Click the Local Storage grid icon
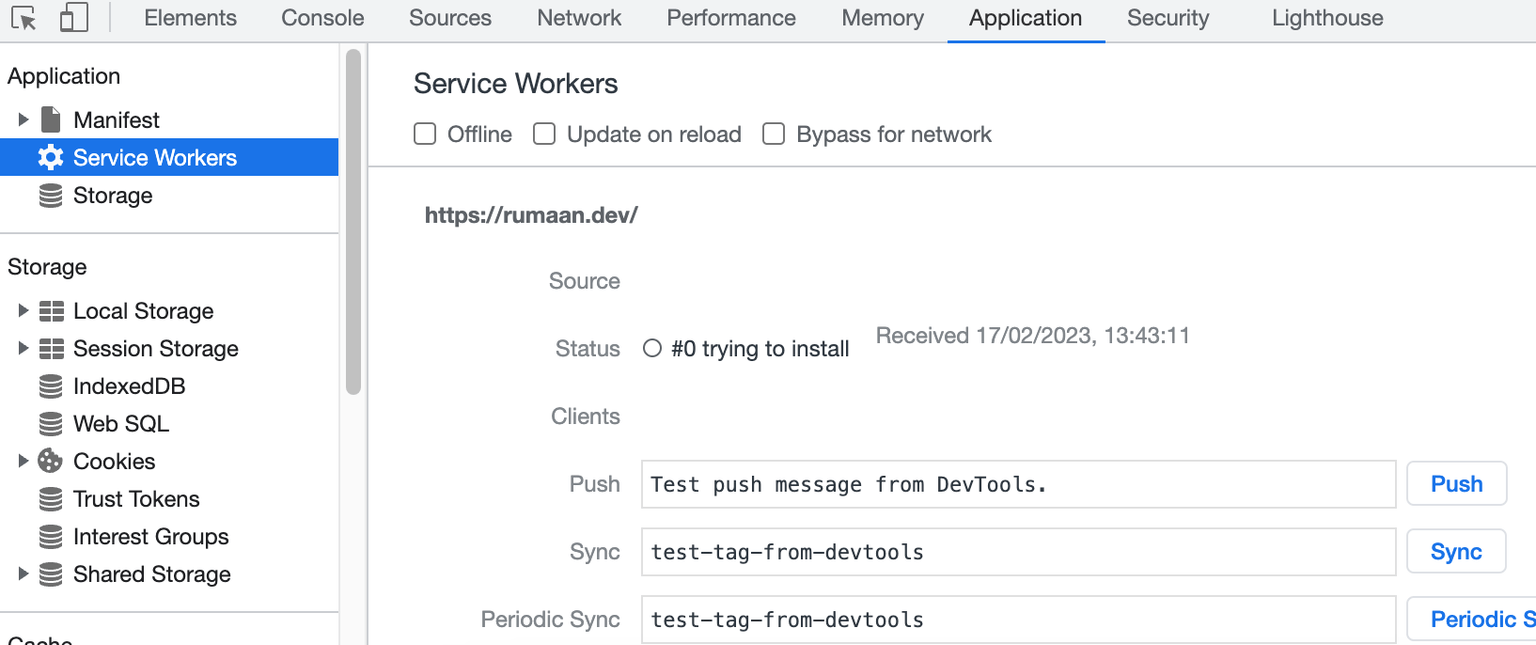The image size is (1536, 645). [x=51, y=311]
